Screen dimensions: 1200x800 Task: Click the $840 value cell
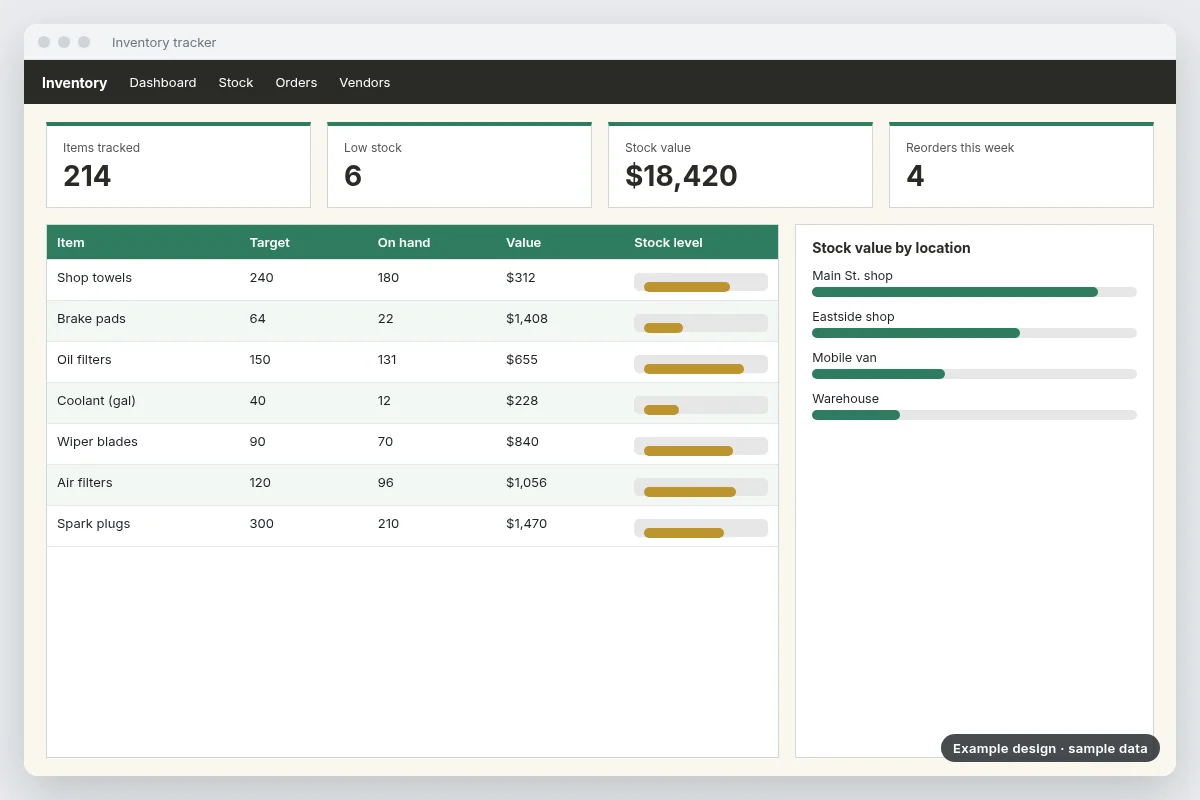click(x=522, y=442)
